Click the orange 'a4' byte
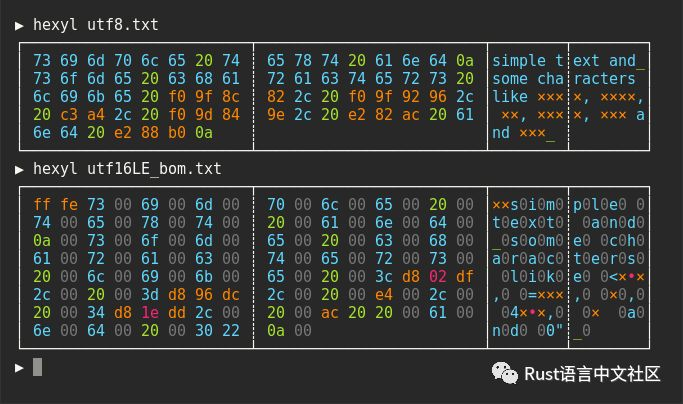 pos(96,115)
